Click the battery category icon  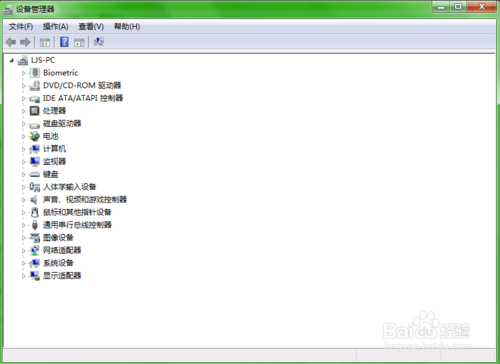point(35,136)
